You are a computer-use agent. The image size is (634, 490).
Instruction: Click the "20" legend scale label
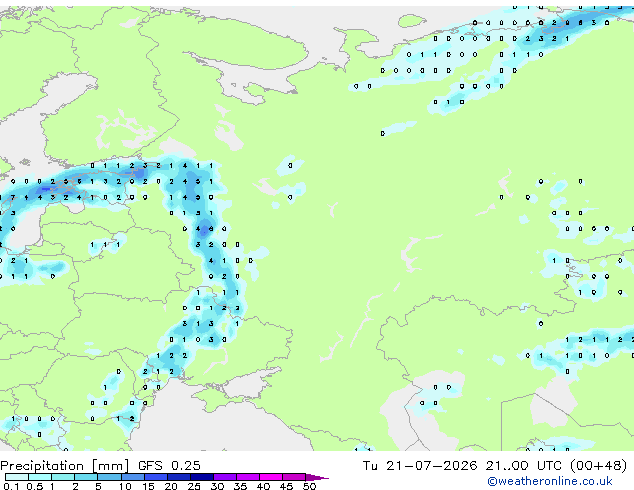(x=171, y=486)
